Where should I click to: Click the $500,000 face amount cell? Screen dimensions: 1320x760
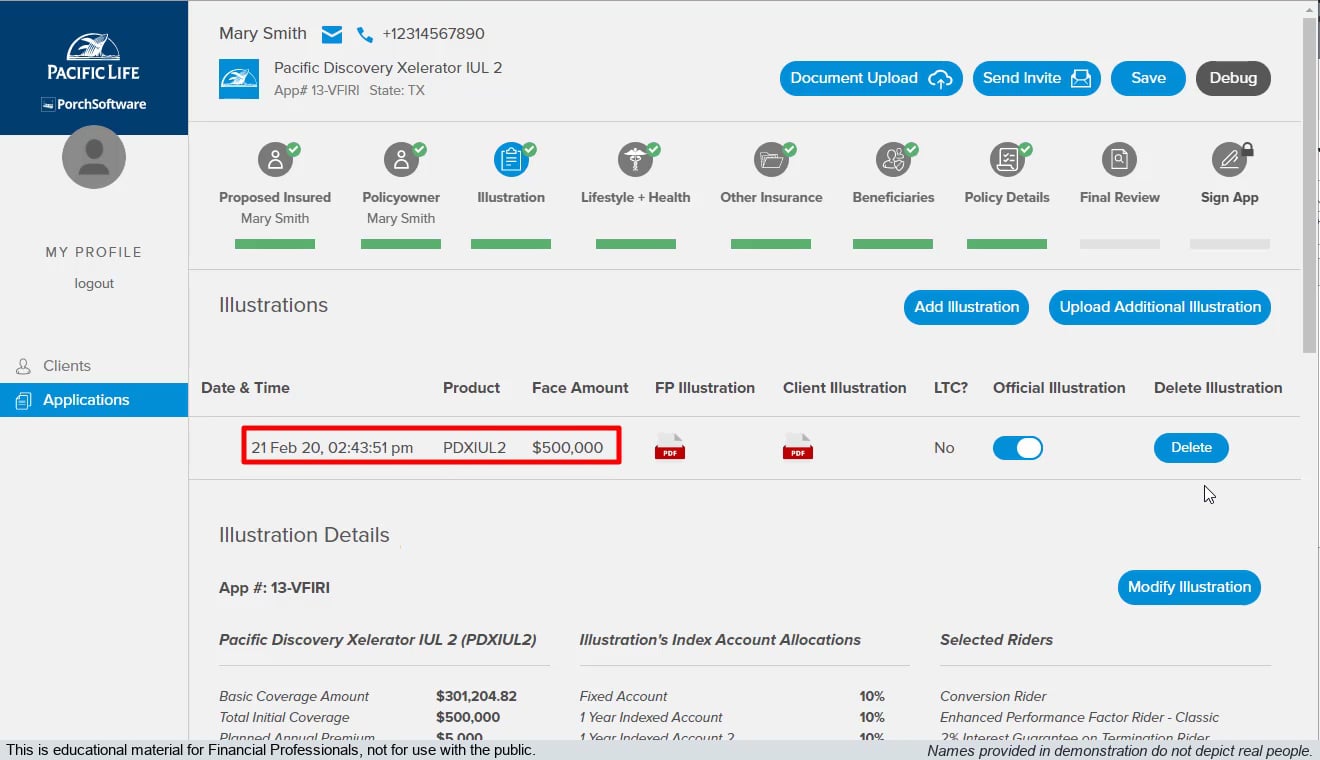[567, 447]
